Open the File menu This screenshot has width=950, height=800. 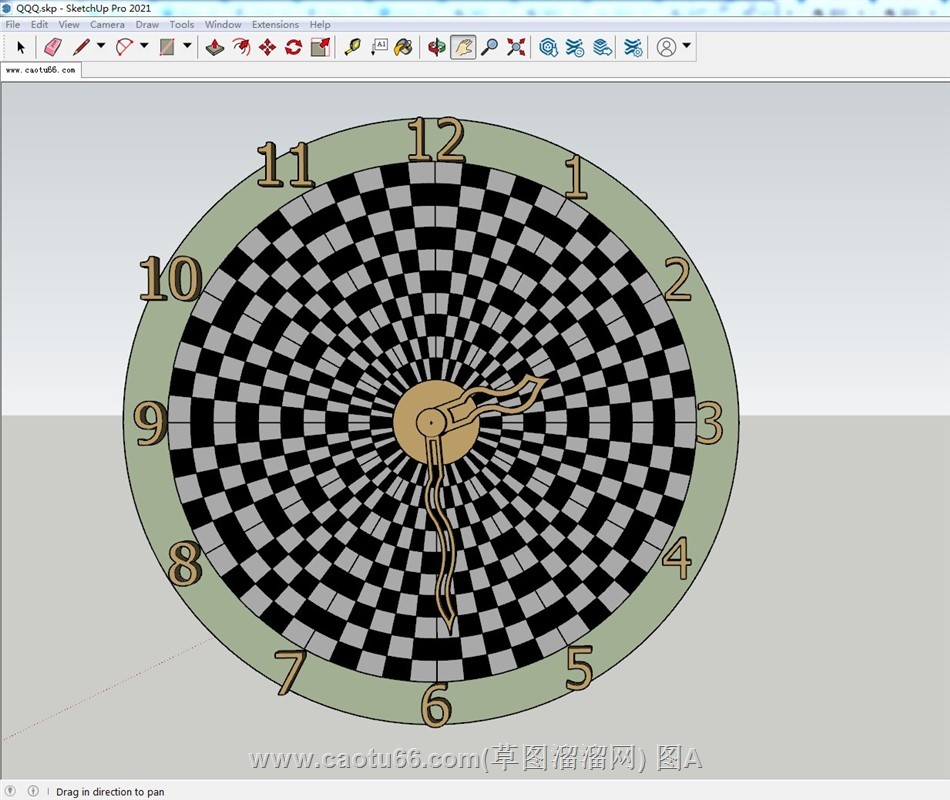13,24
